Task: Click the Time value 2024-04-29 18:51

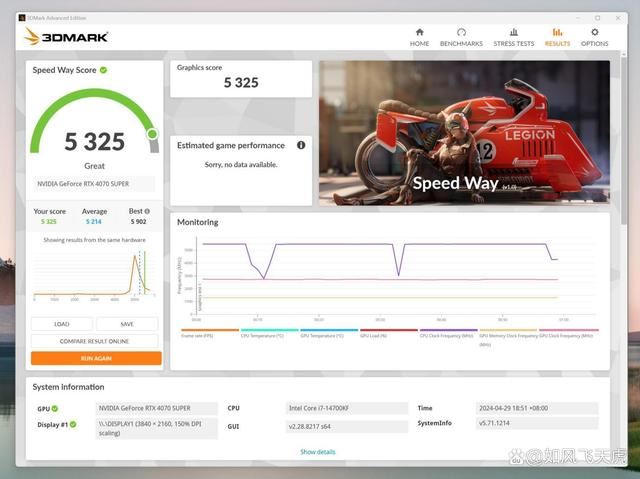Action: (x=537, y=408)
